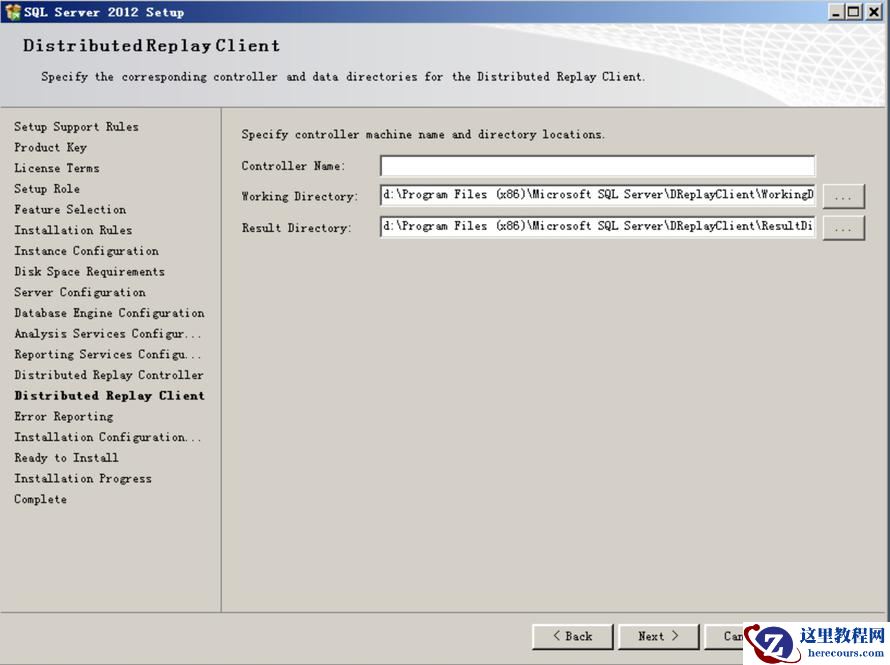The width and height of the screenshot is (890, 665).
Task: Click the Working Directory path field
Action: (598, 195)
